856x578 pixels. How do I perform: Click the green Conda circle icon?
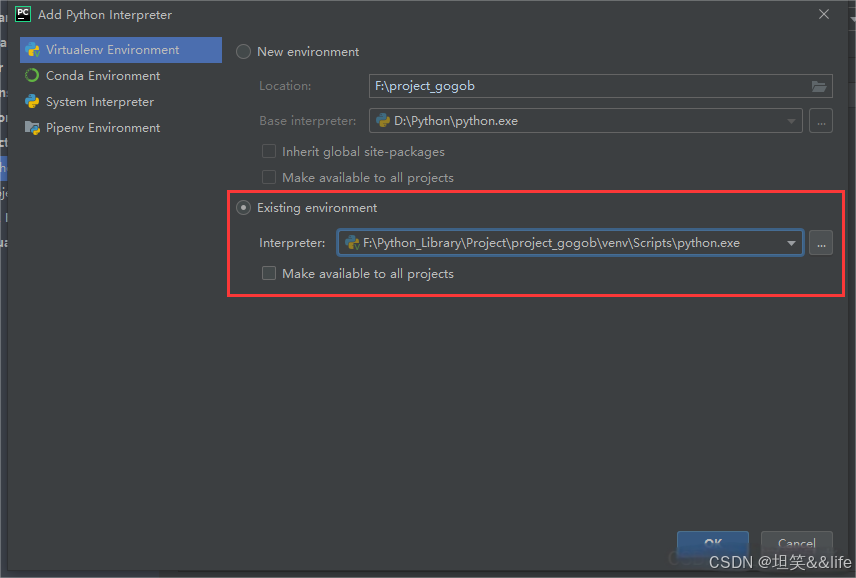point(32,75)
